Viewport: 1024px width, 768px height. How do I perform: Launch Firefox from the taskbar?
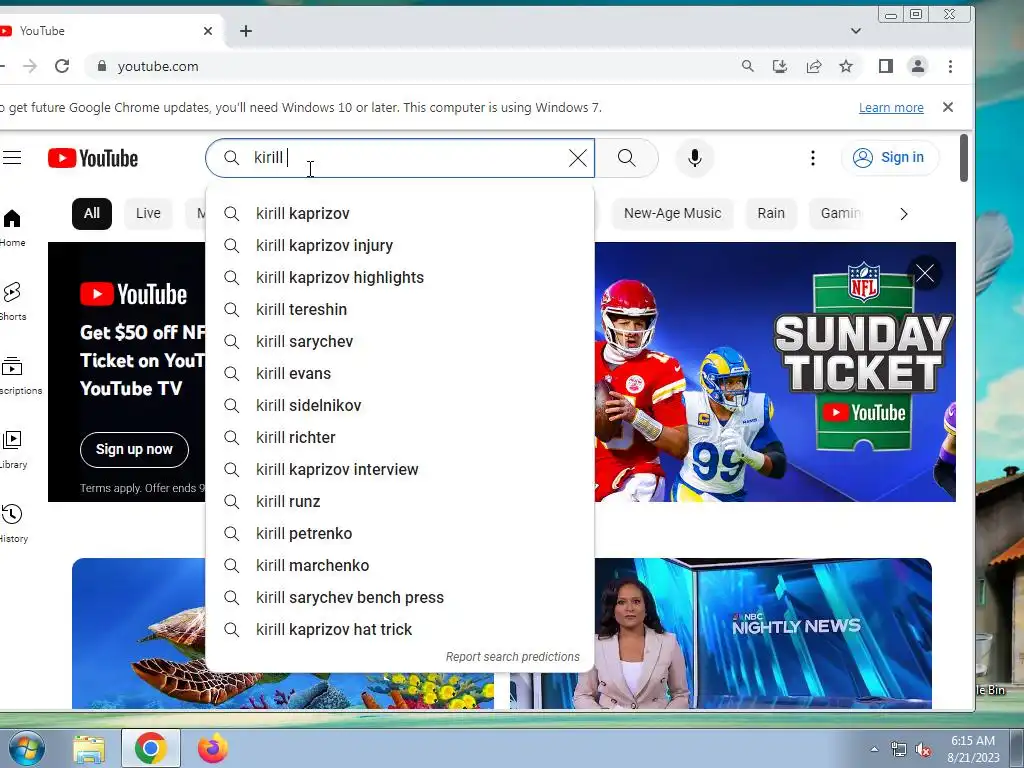(x=213, y=749)
